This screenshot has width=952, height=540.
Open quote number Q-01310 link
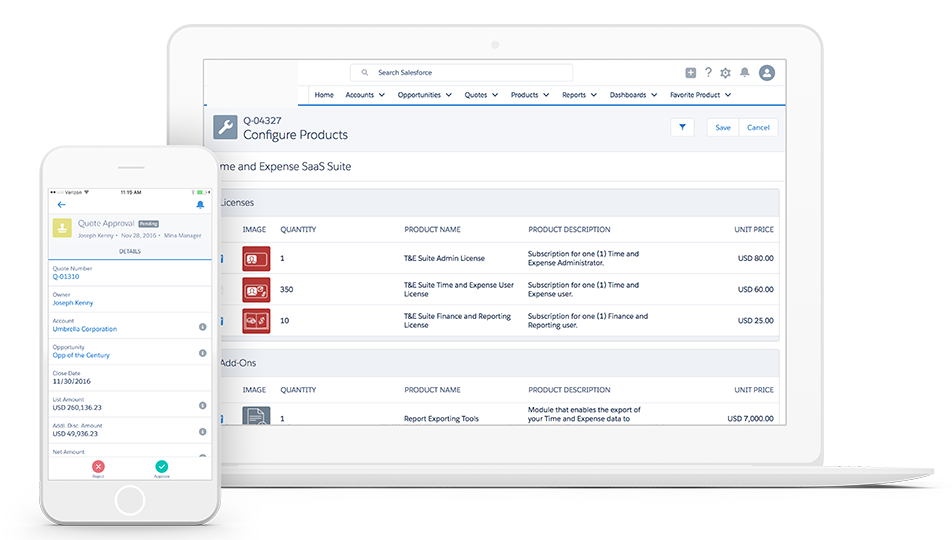66,276
